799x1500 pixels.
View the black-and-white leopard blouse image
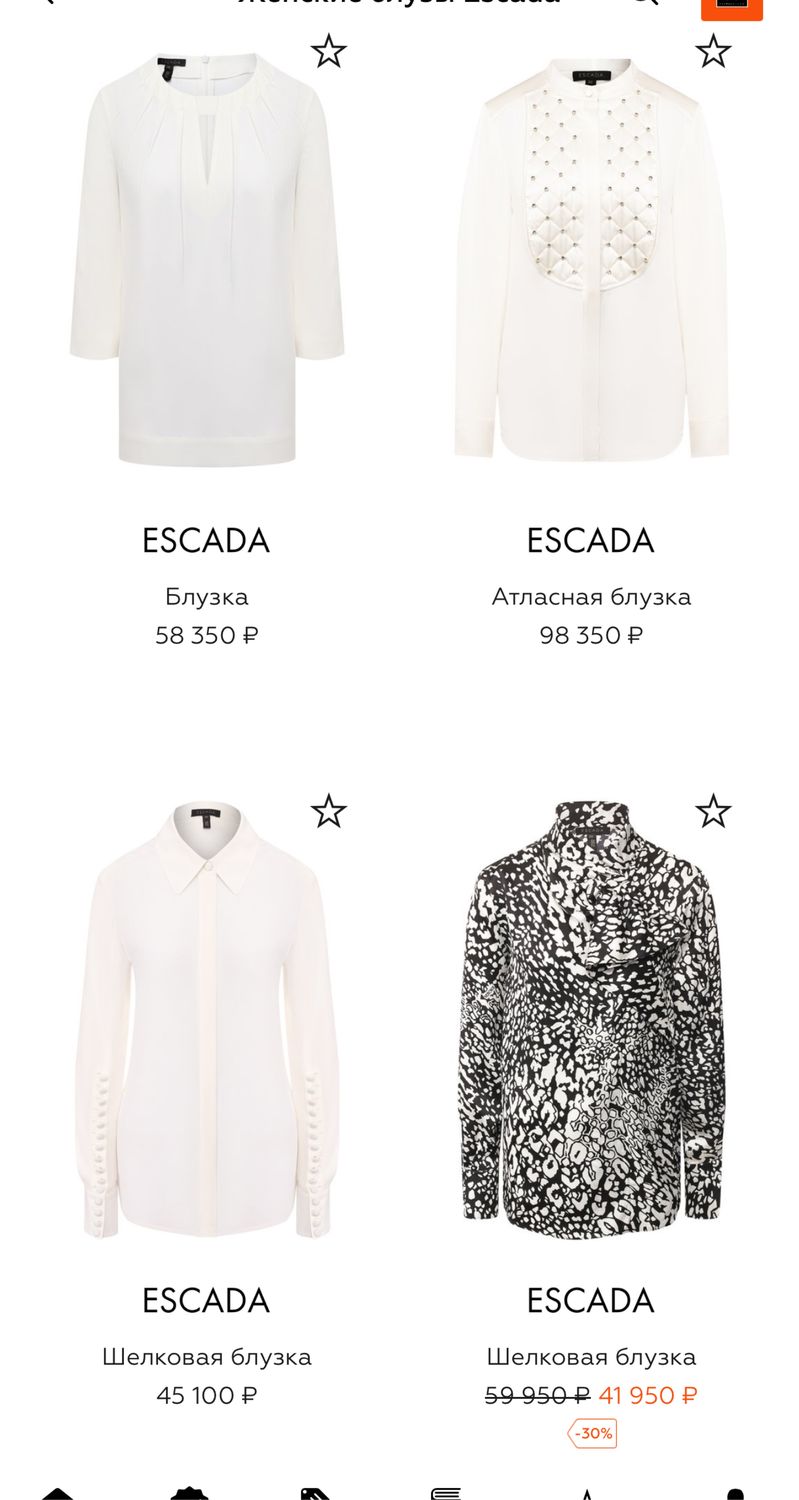click(x=591, y=1015)
